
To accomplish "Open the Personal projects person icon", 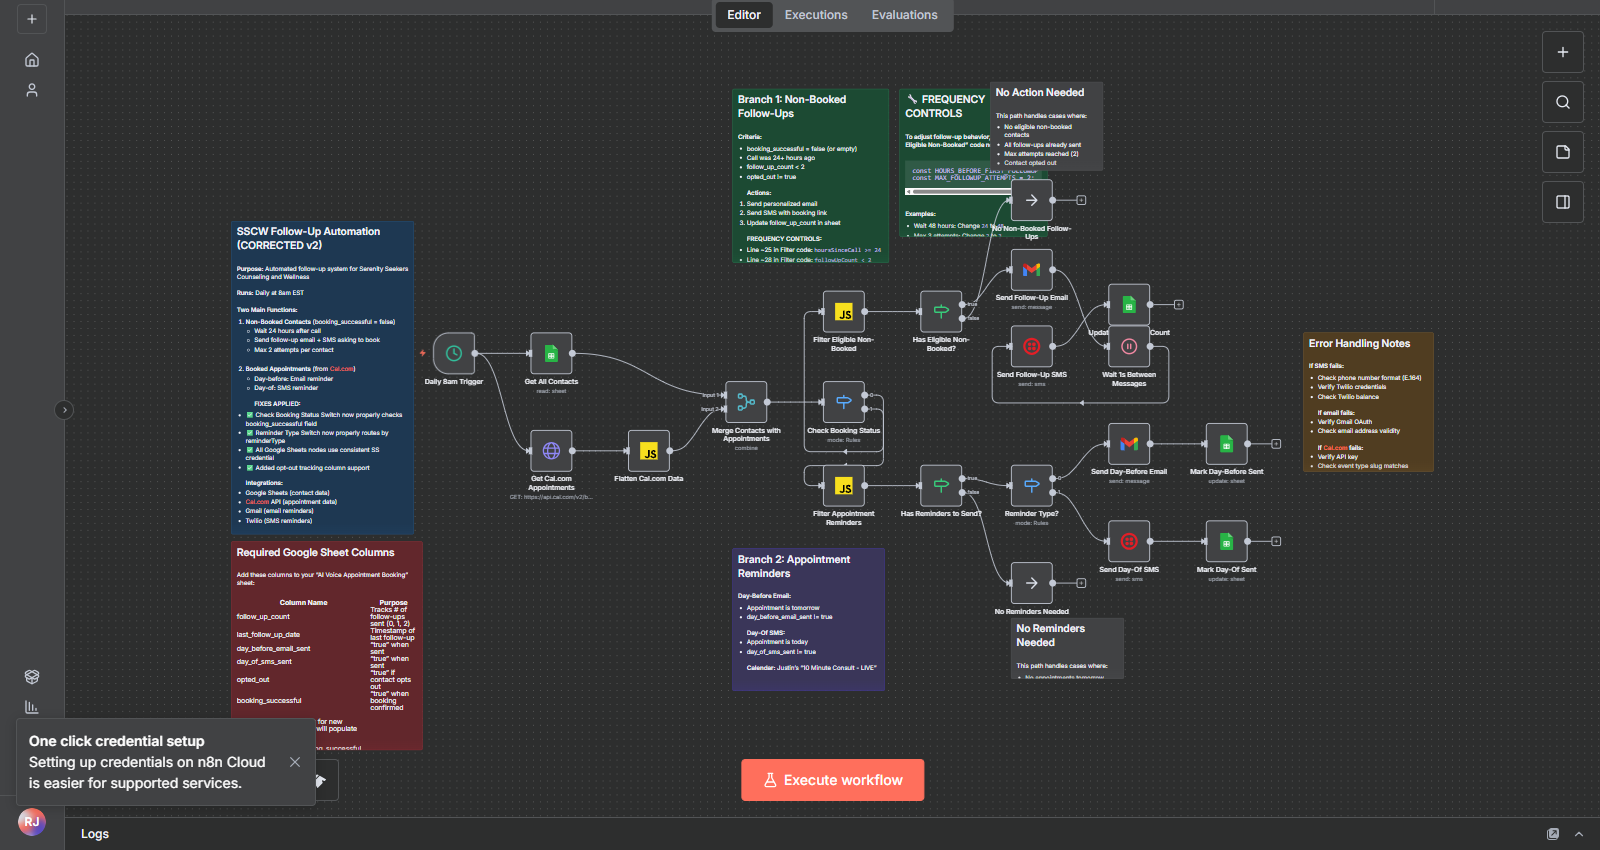I will 32,90.
